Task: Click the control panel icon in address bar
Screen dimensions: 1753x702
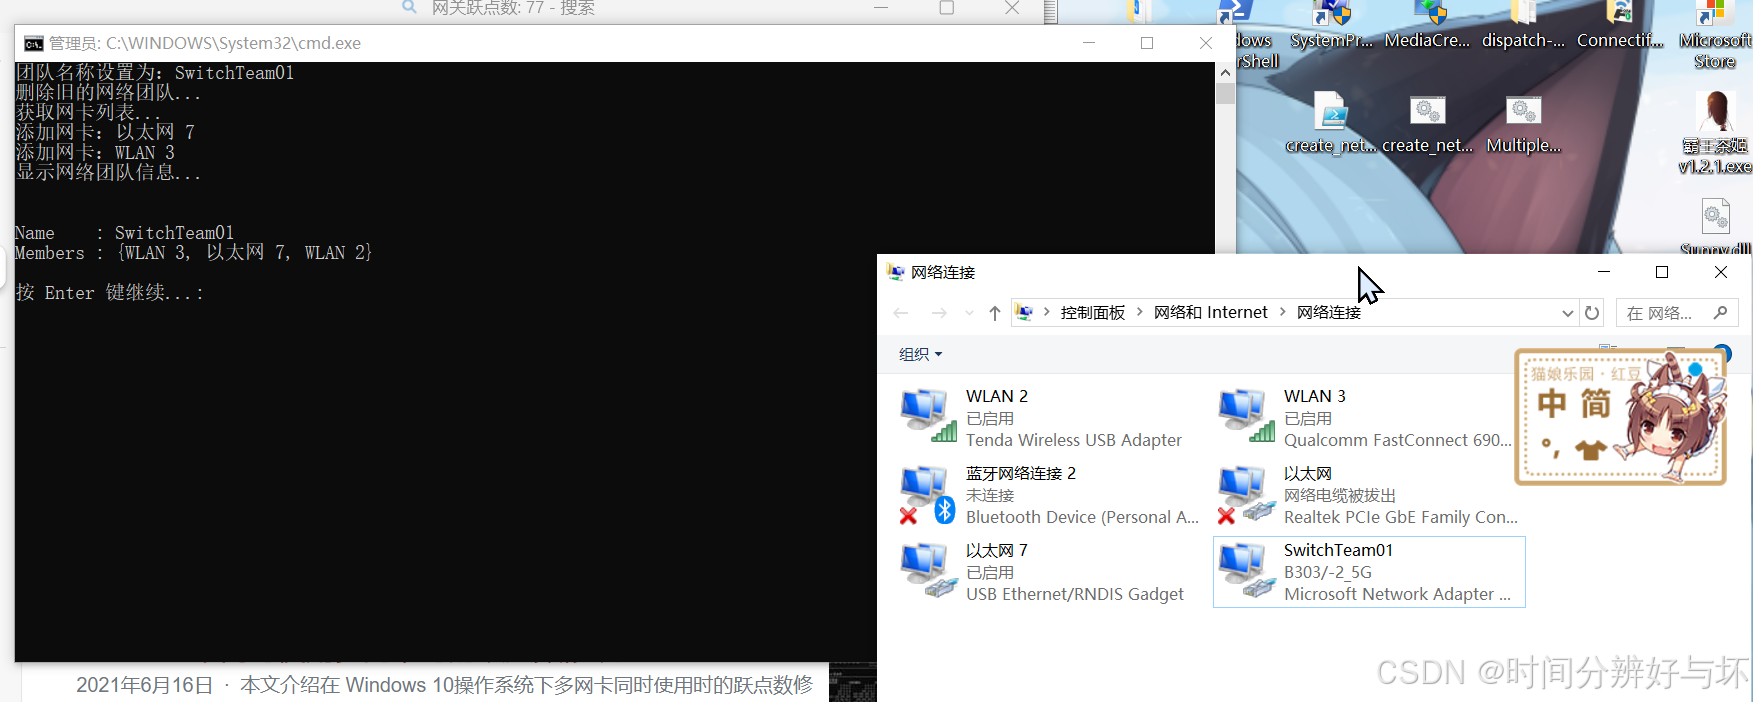Action: 1024,313
